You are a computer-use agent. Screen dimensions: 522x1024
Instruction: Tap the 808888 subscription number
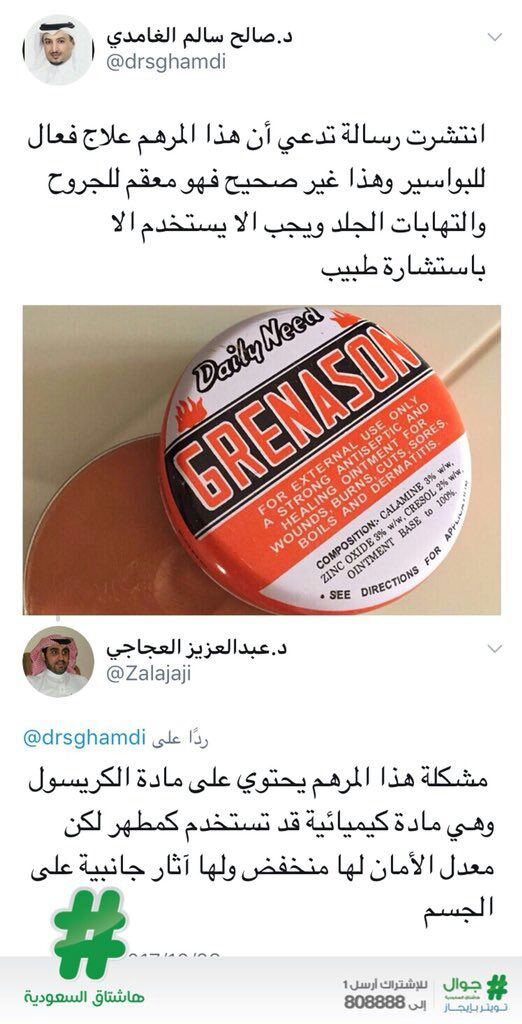tap(367, 1002)
